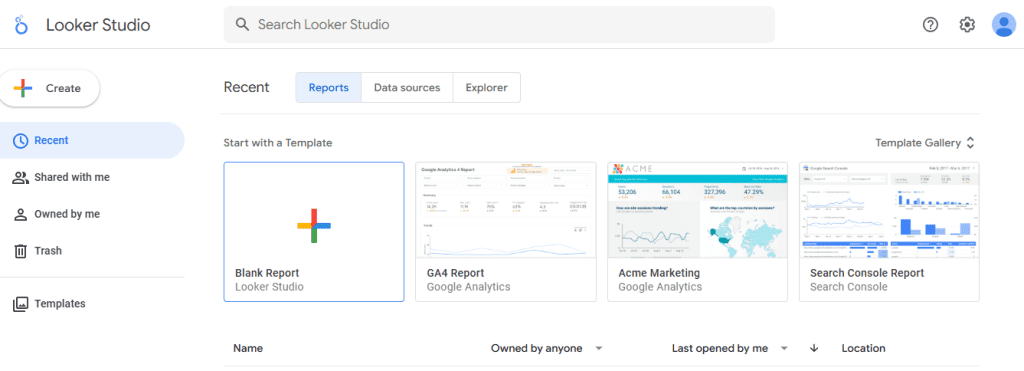Click the Templates image icon
The width and height of the screenshot is (1024, 371).
pos(21,304)
